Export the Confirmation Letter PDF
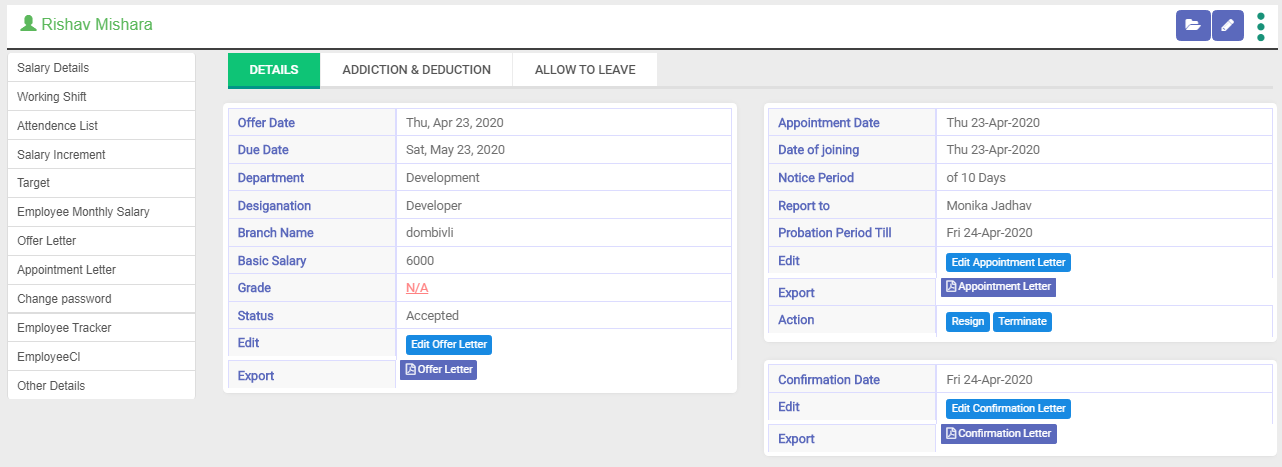The width and height of the screenshot is (1282, 467). [x=998, y=434]
